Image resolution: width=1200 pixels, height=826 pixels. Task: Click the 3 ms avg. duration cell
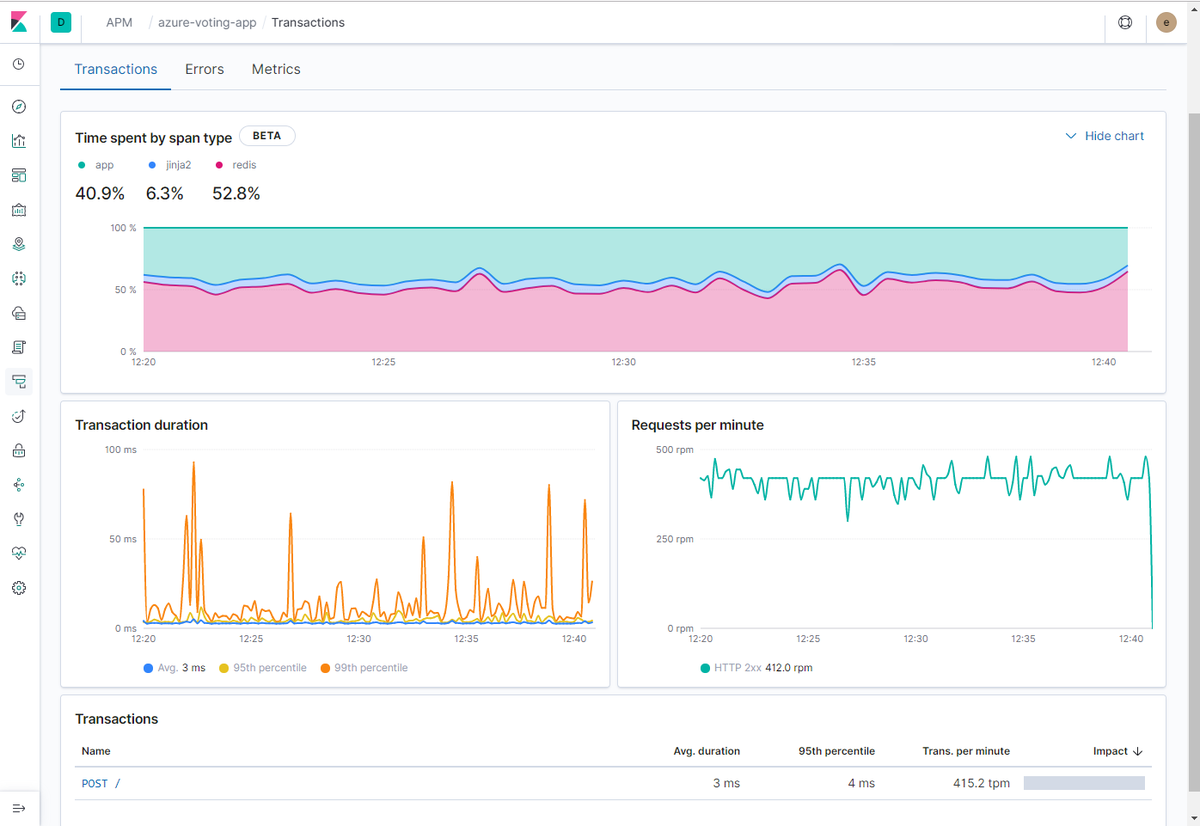(727, 784)
